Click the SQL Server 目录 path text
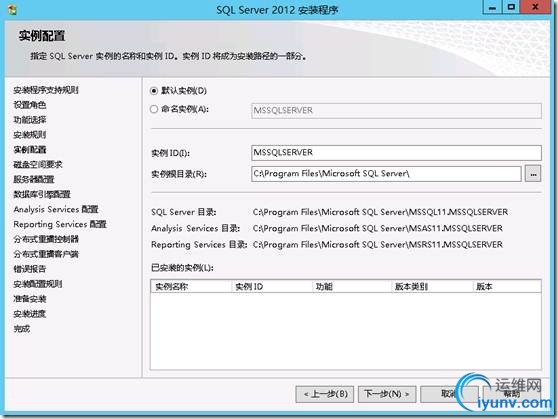 click(380, 212)
